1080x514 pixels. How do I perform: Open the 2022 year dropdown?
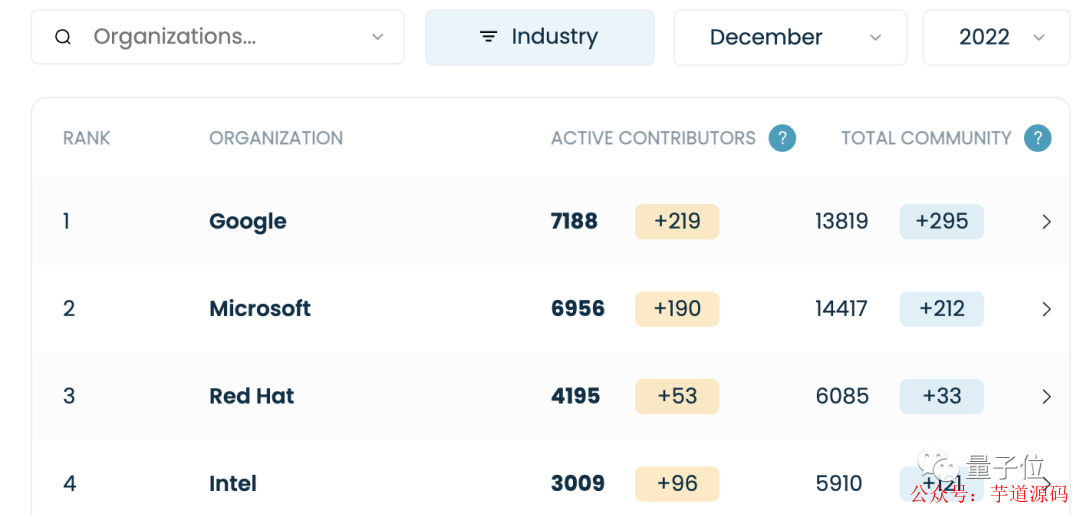click(996, 37)
